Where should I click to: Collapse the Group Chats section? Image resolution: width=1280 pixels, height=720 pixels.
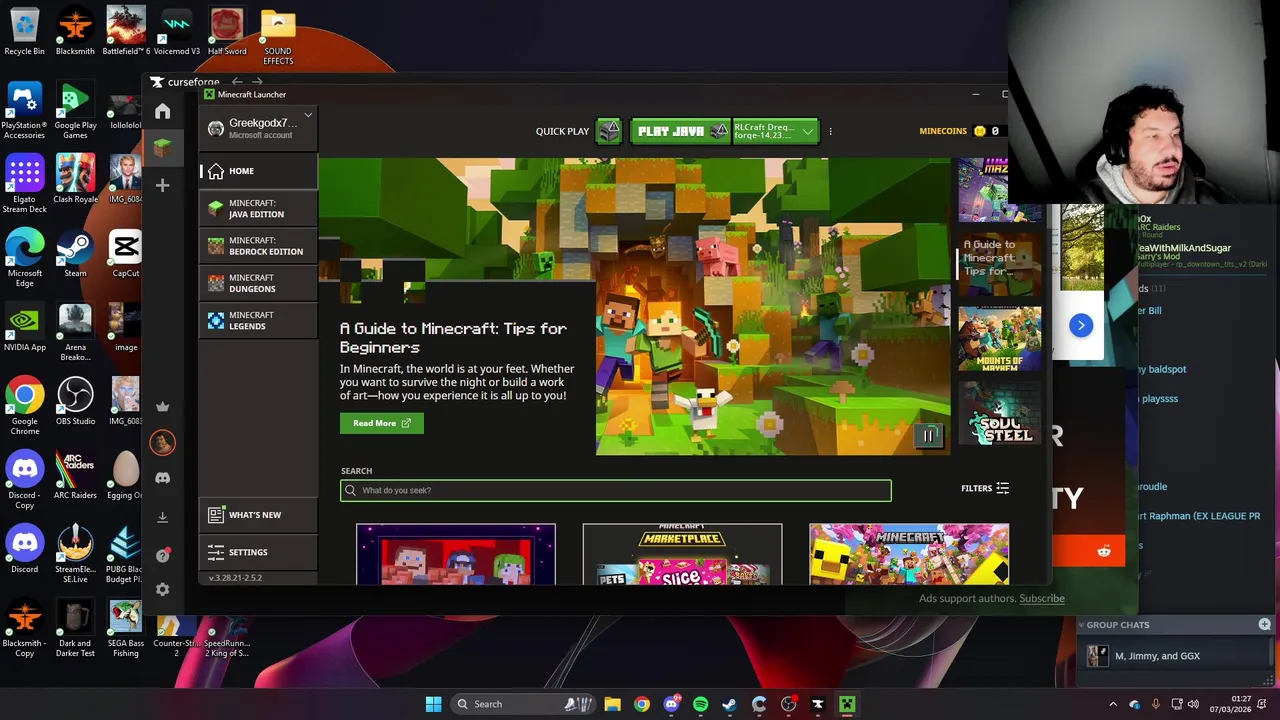[1081, 625]
